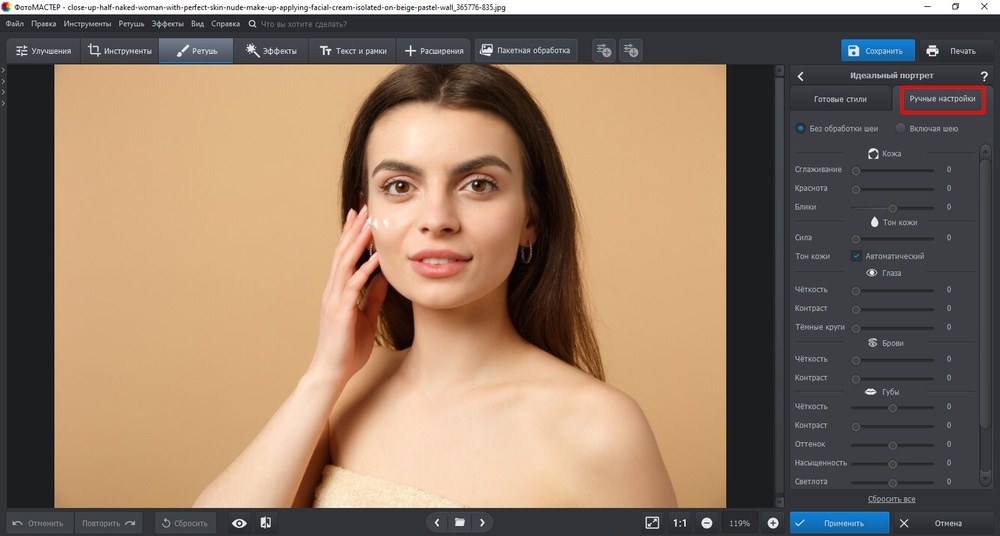Click the back chevron in Идеальный портрет panel
Viewport: 1000px width, 536px height.
point(800,76)
